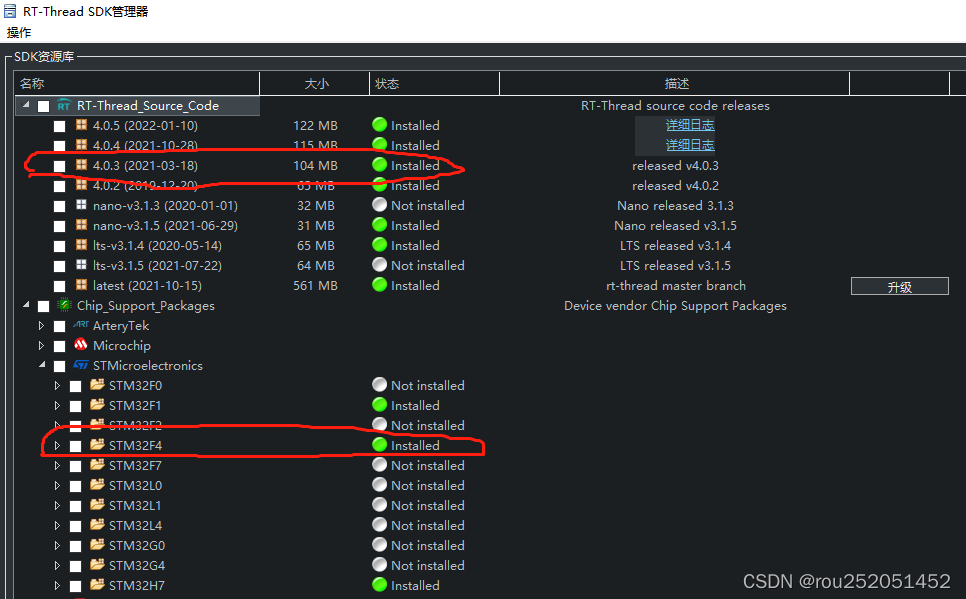Screen dimensions: 966x599
Task: Sort by the 状态 column header
Action: [434, 83]
